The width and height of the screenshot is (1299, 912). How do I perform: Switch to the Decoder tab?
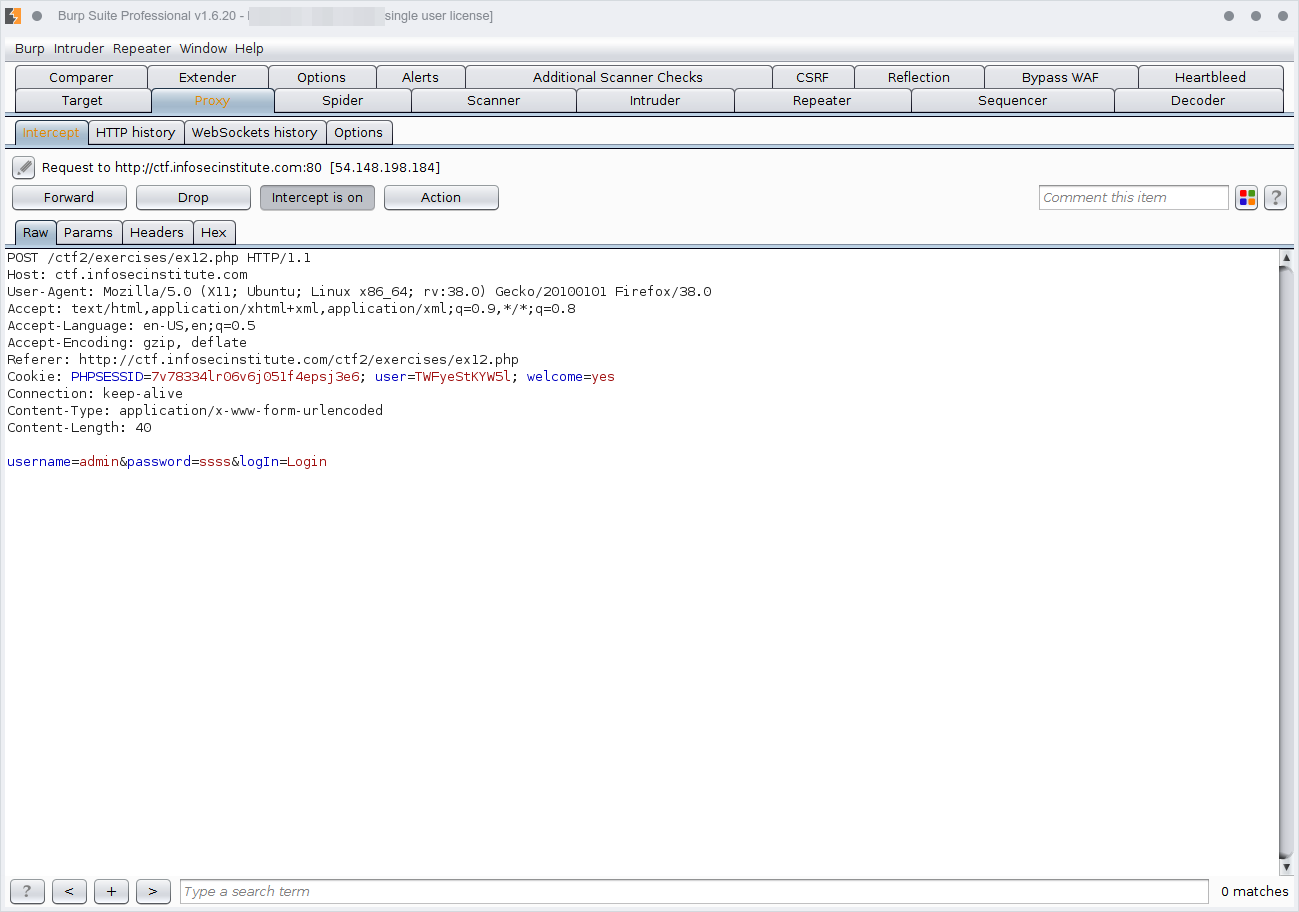tap(1198, 101)
